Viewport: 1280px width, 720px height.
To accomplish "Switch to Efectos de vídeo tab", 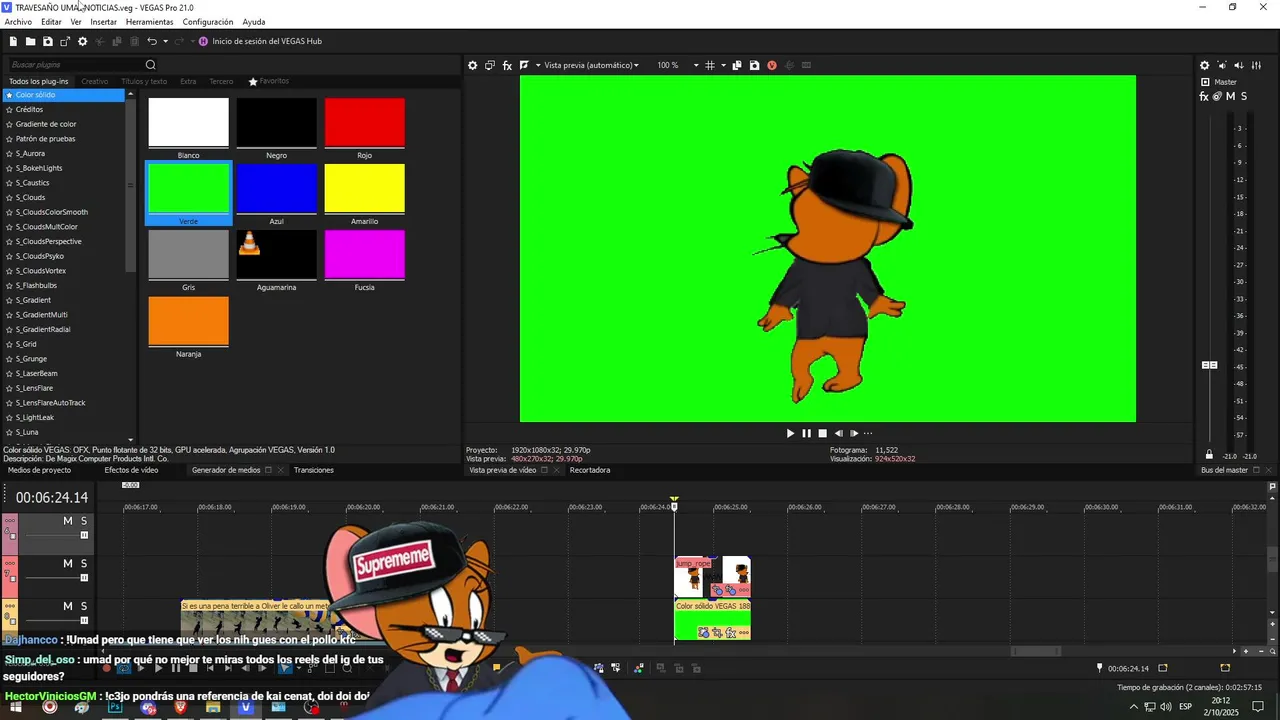I will [x=131, y=470].
